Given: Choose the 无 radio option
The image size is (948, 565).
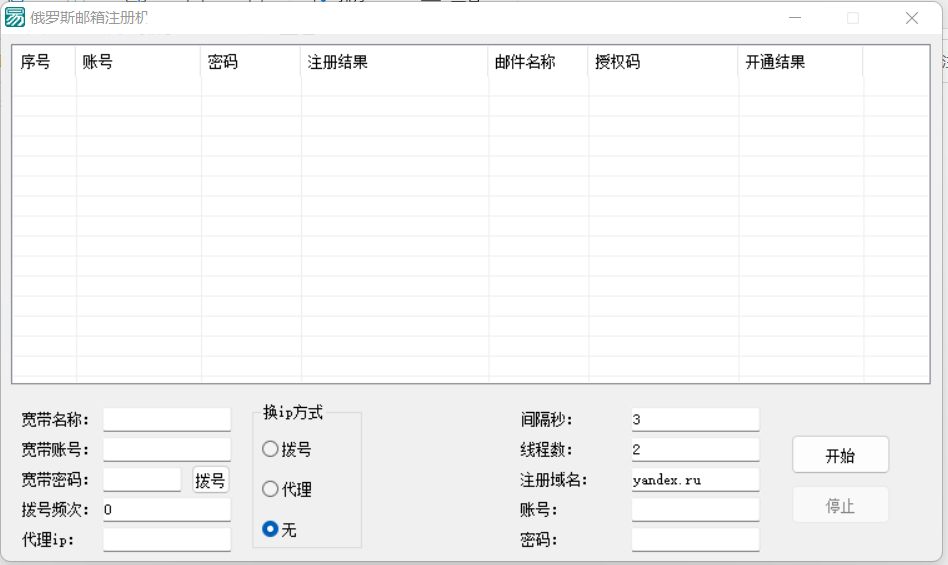Looking at the screenshot, I should (x=271, y=530).
